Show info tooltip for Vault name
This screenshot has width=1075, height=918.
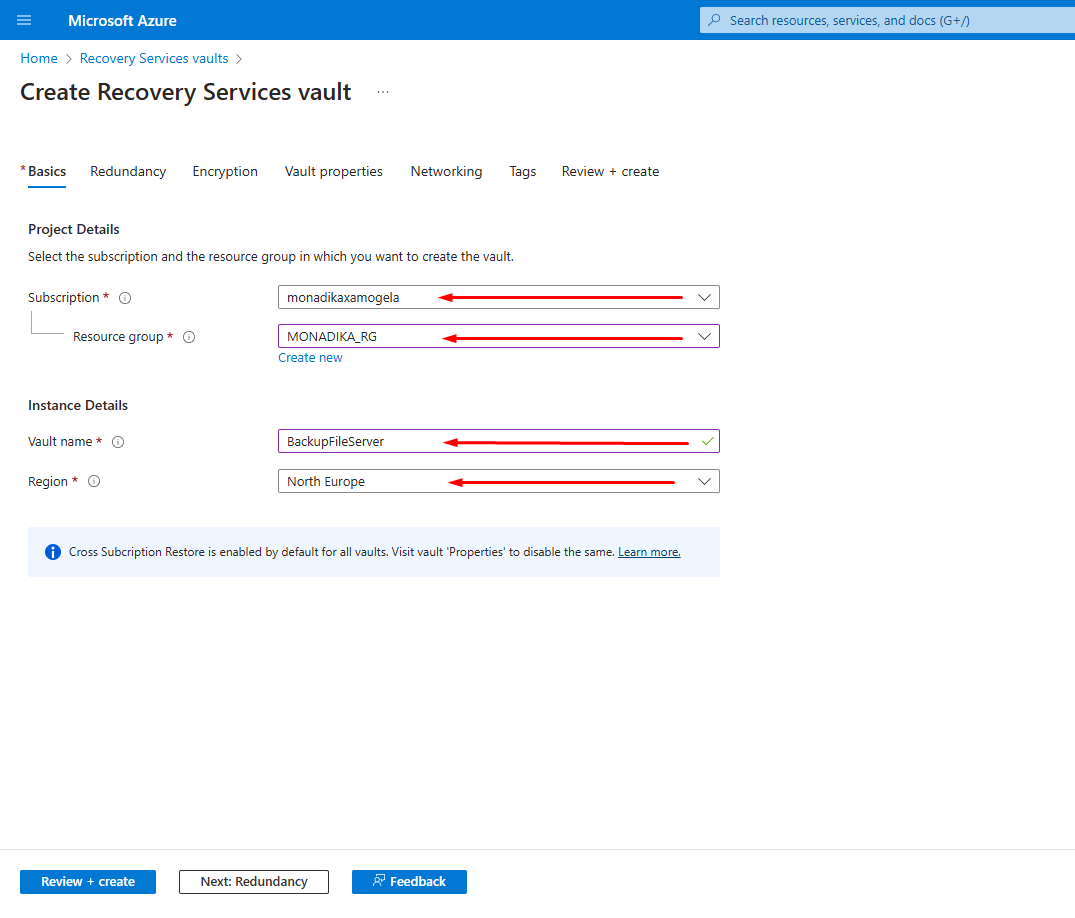(x=118, y=442)
